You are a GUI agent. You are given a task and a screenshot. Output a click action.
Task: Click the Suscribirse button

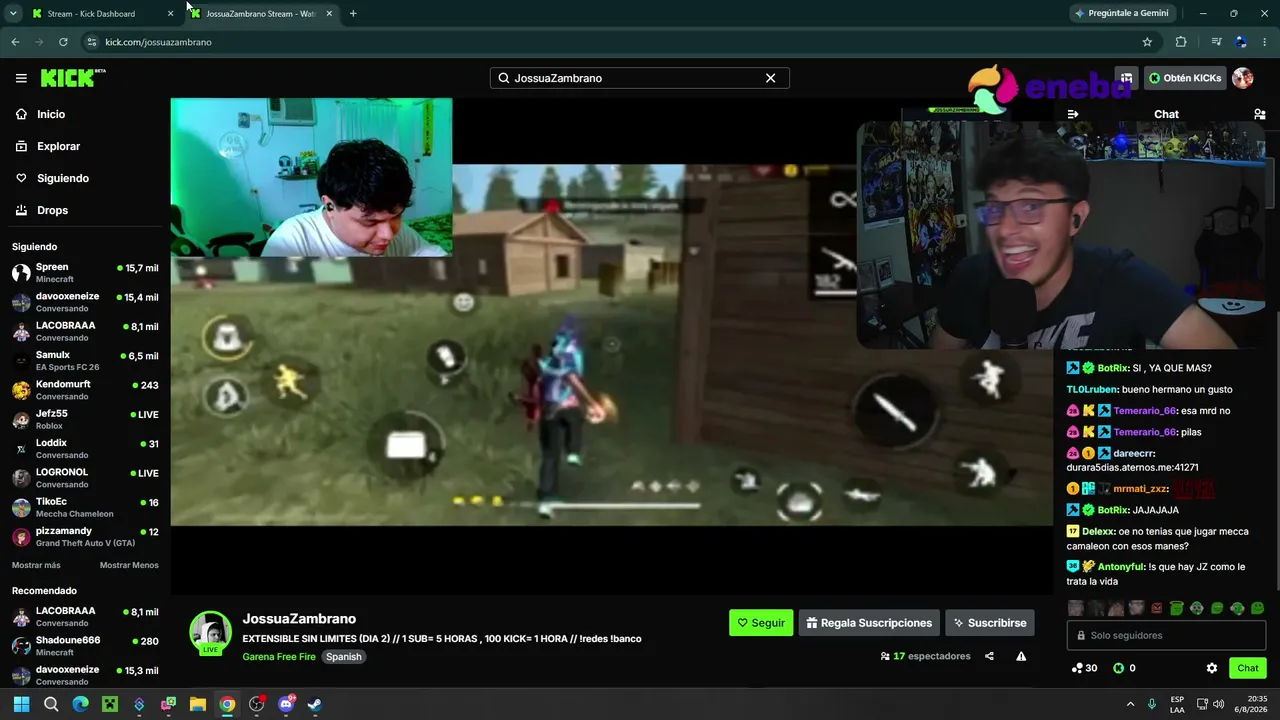pyautogui.click(x=989, y=623)
